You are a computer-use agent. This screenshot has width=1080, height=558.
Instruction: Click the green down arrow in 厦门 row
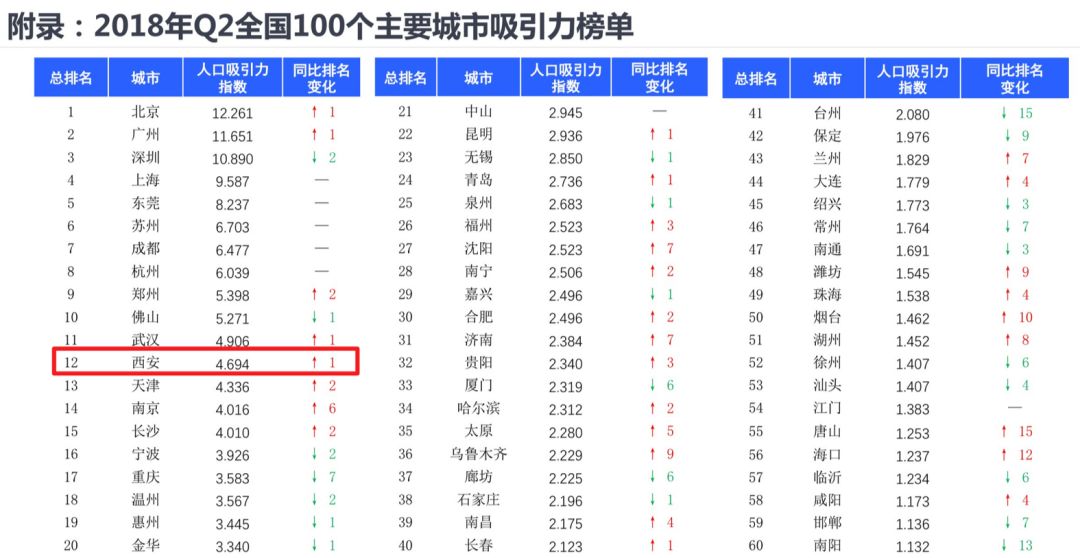pos(652,385)
